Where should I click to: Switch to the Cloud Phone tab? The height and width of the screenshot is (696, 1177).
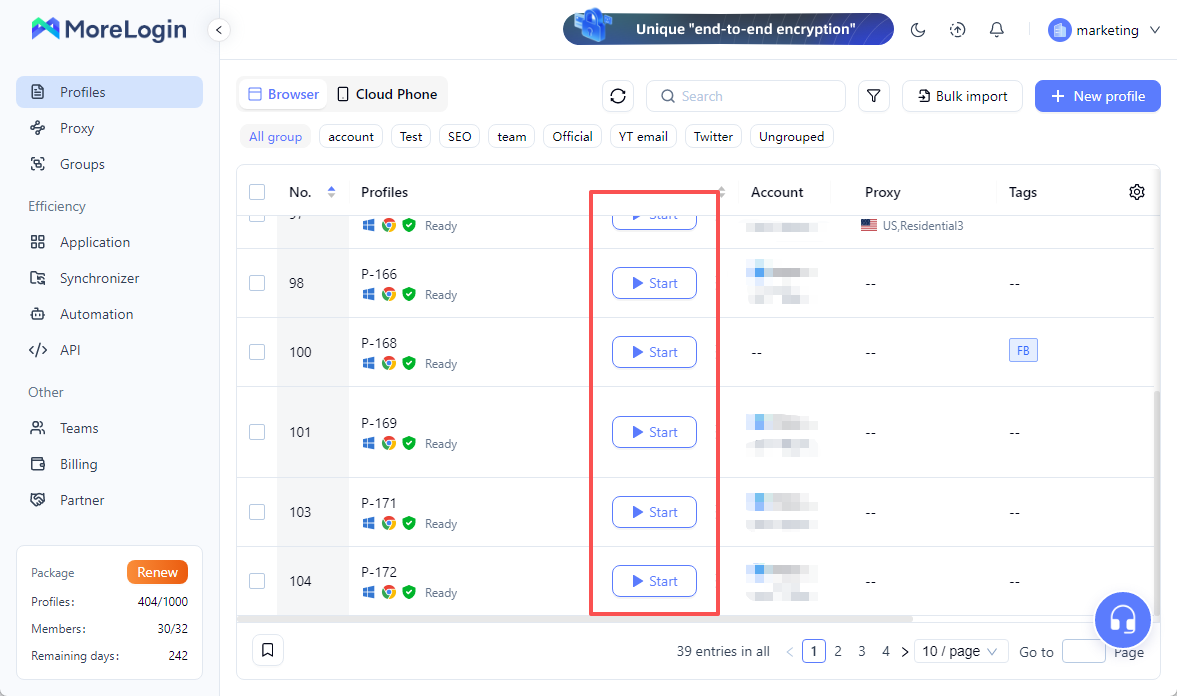click(x=386, y=94)
